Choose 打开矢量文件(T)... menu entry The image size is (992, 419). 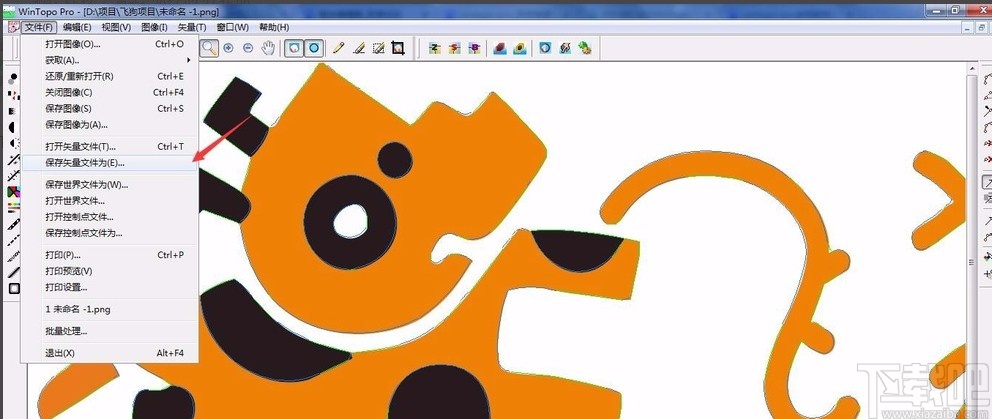point(109,147)
